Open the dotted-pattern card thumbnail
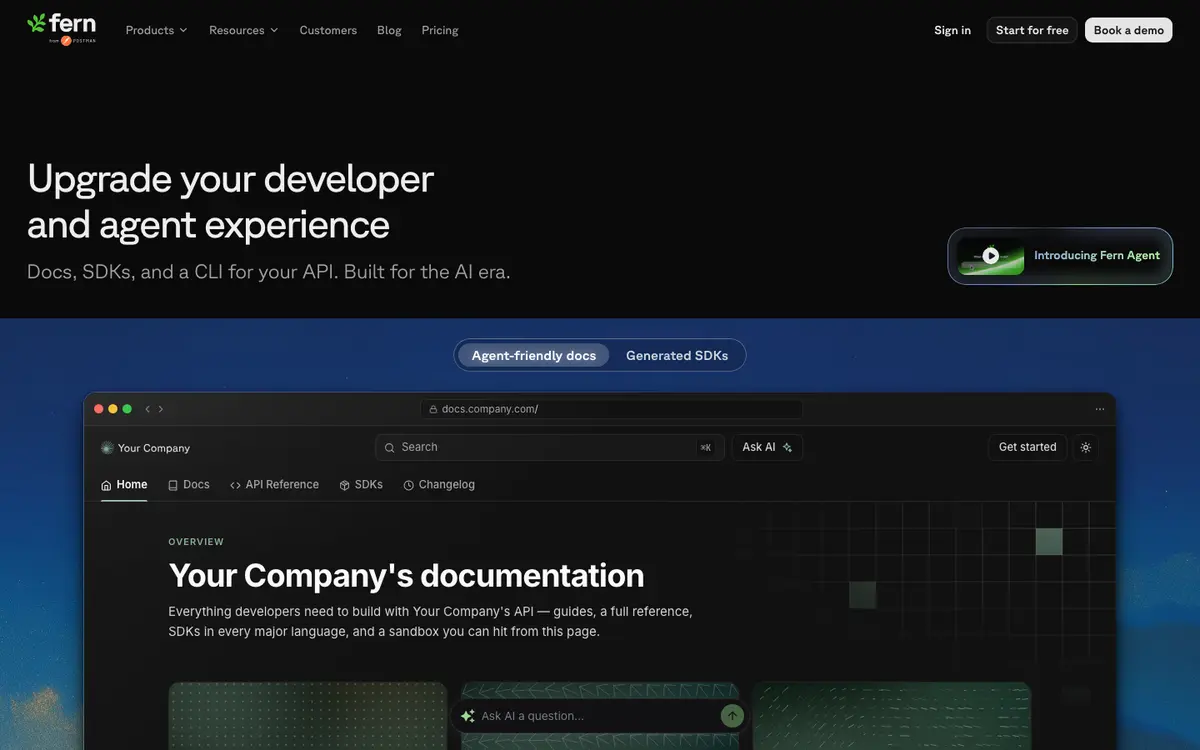The width and height of the screenshot is (1200, 750). tap(307, 716)
